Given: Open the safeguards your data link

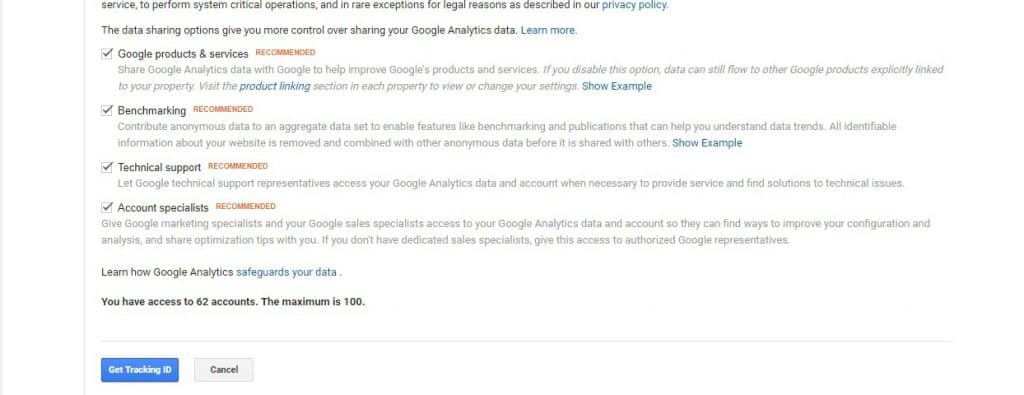Looking at the screenshot, I should [286, 272].
